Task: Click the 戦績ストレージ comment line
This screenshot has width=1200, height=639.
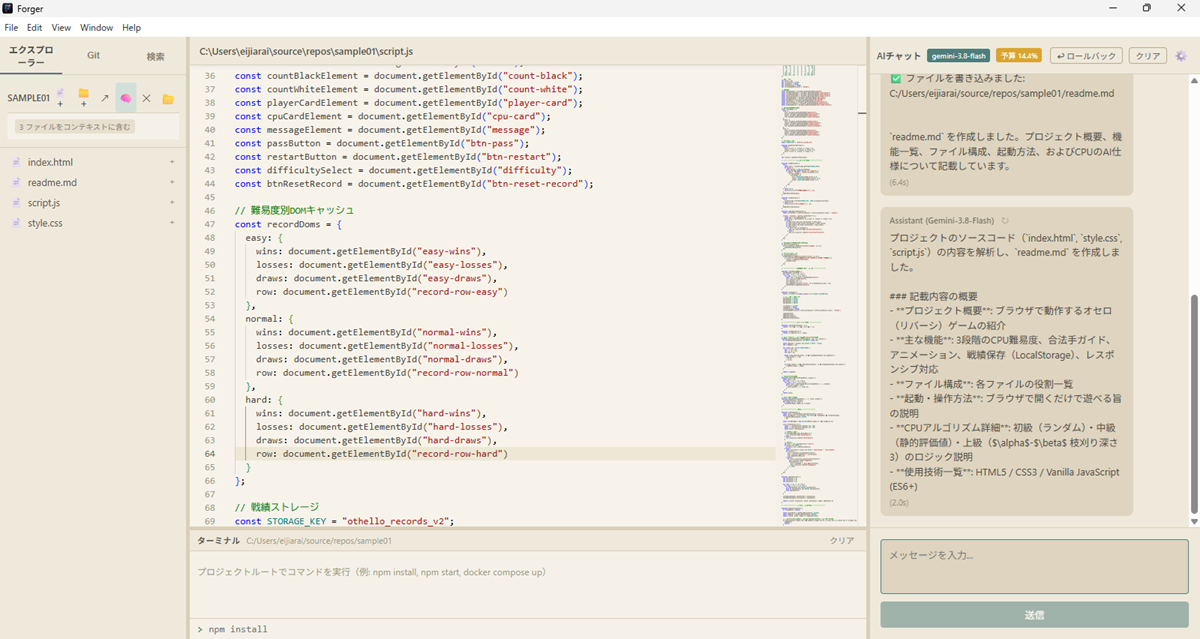Action: (x=277, y=508)
